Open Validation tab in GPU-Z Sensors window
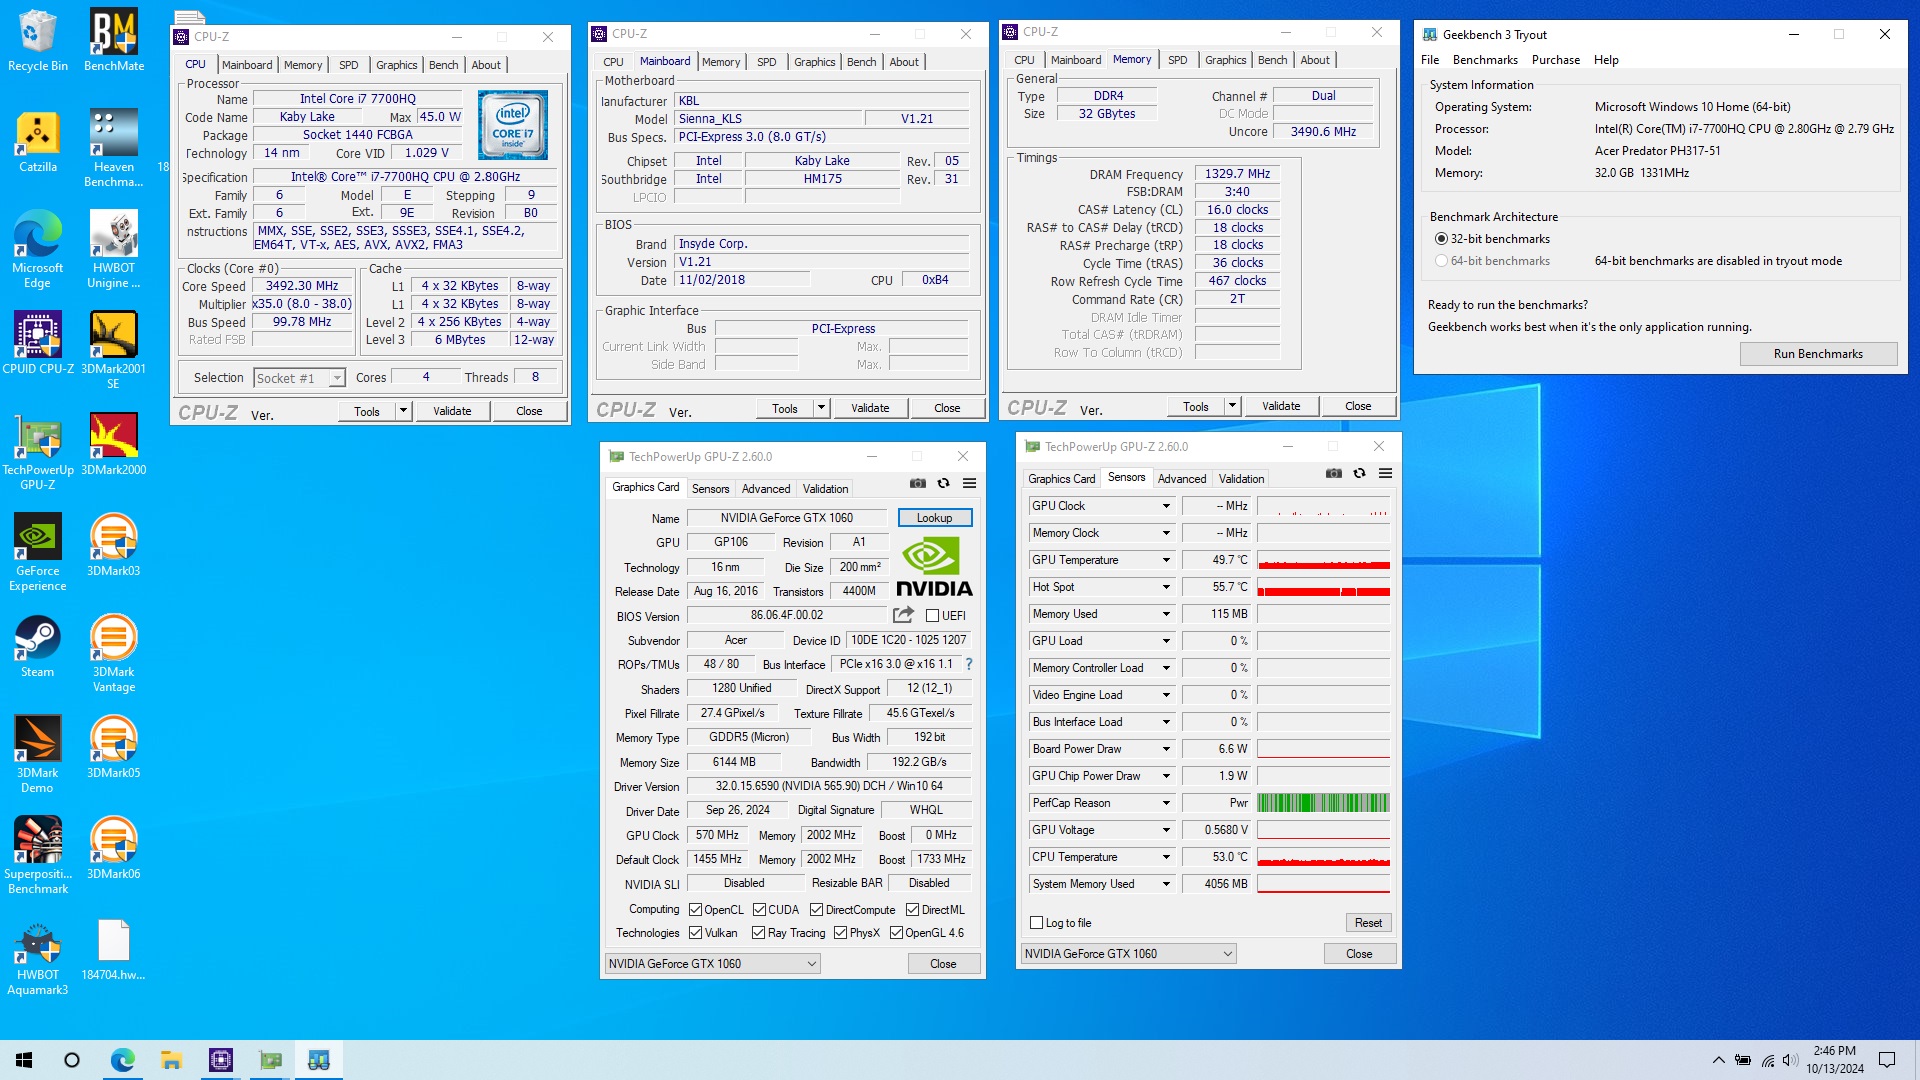 coord(1241,479)
